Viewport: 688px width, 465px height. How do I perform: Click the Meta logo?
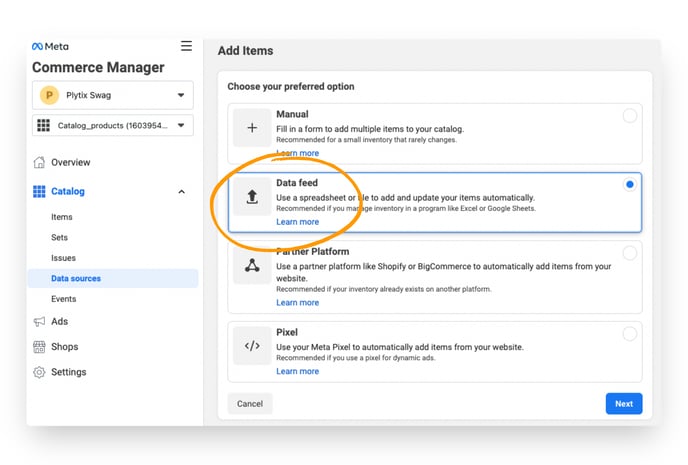(x=50, y=46)
